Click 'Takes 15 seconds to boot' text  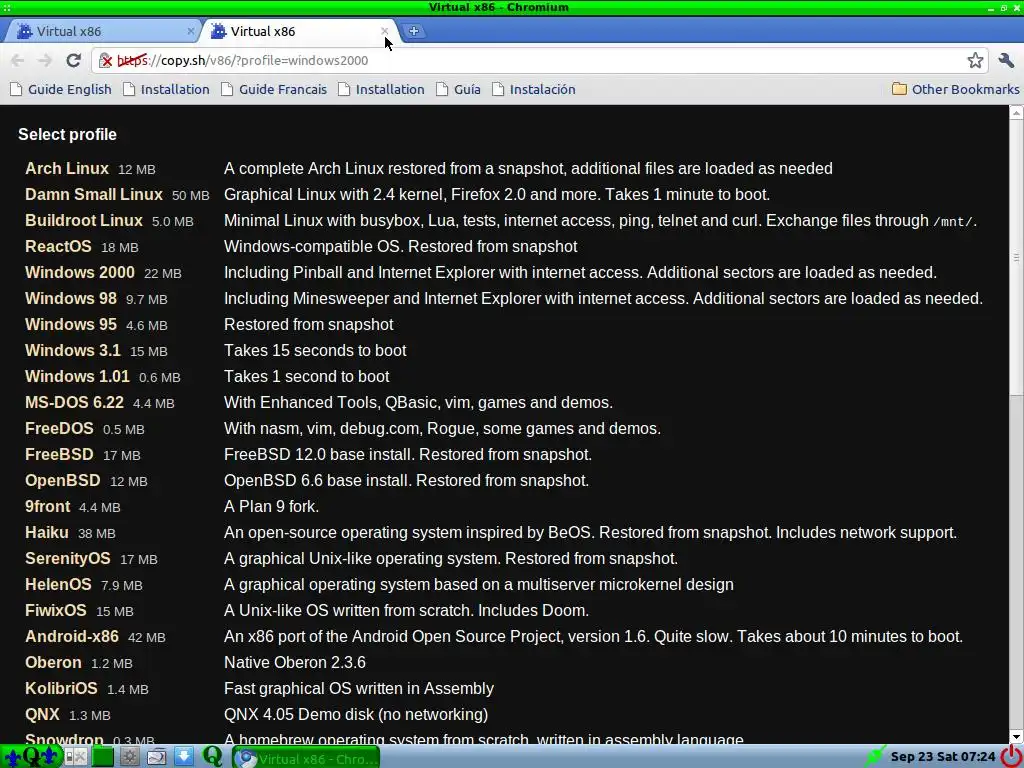315,350
